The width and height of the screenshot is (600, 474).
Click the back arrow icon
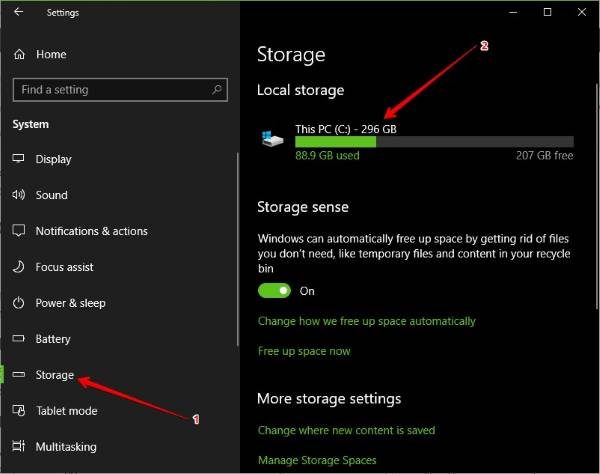click(19, 13)
